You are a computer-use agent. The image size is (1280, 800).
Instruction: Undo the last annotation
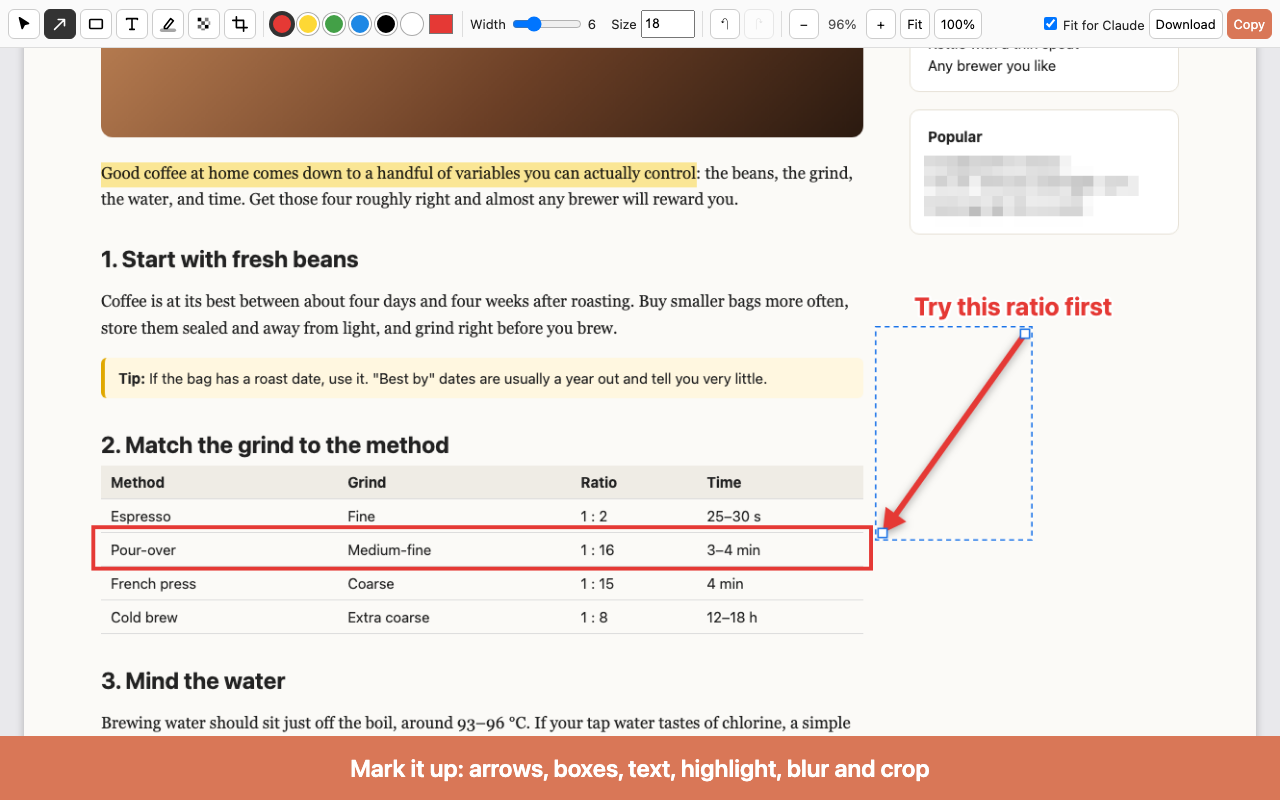tap(725, 24)
